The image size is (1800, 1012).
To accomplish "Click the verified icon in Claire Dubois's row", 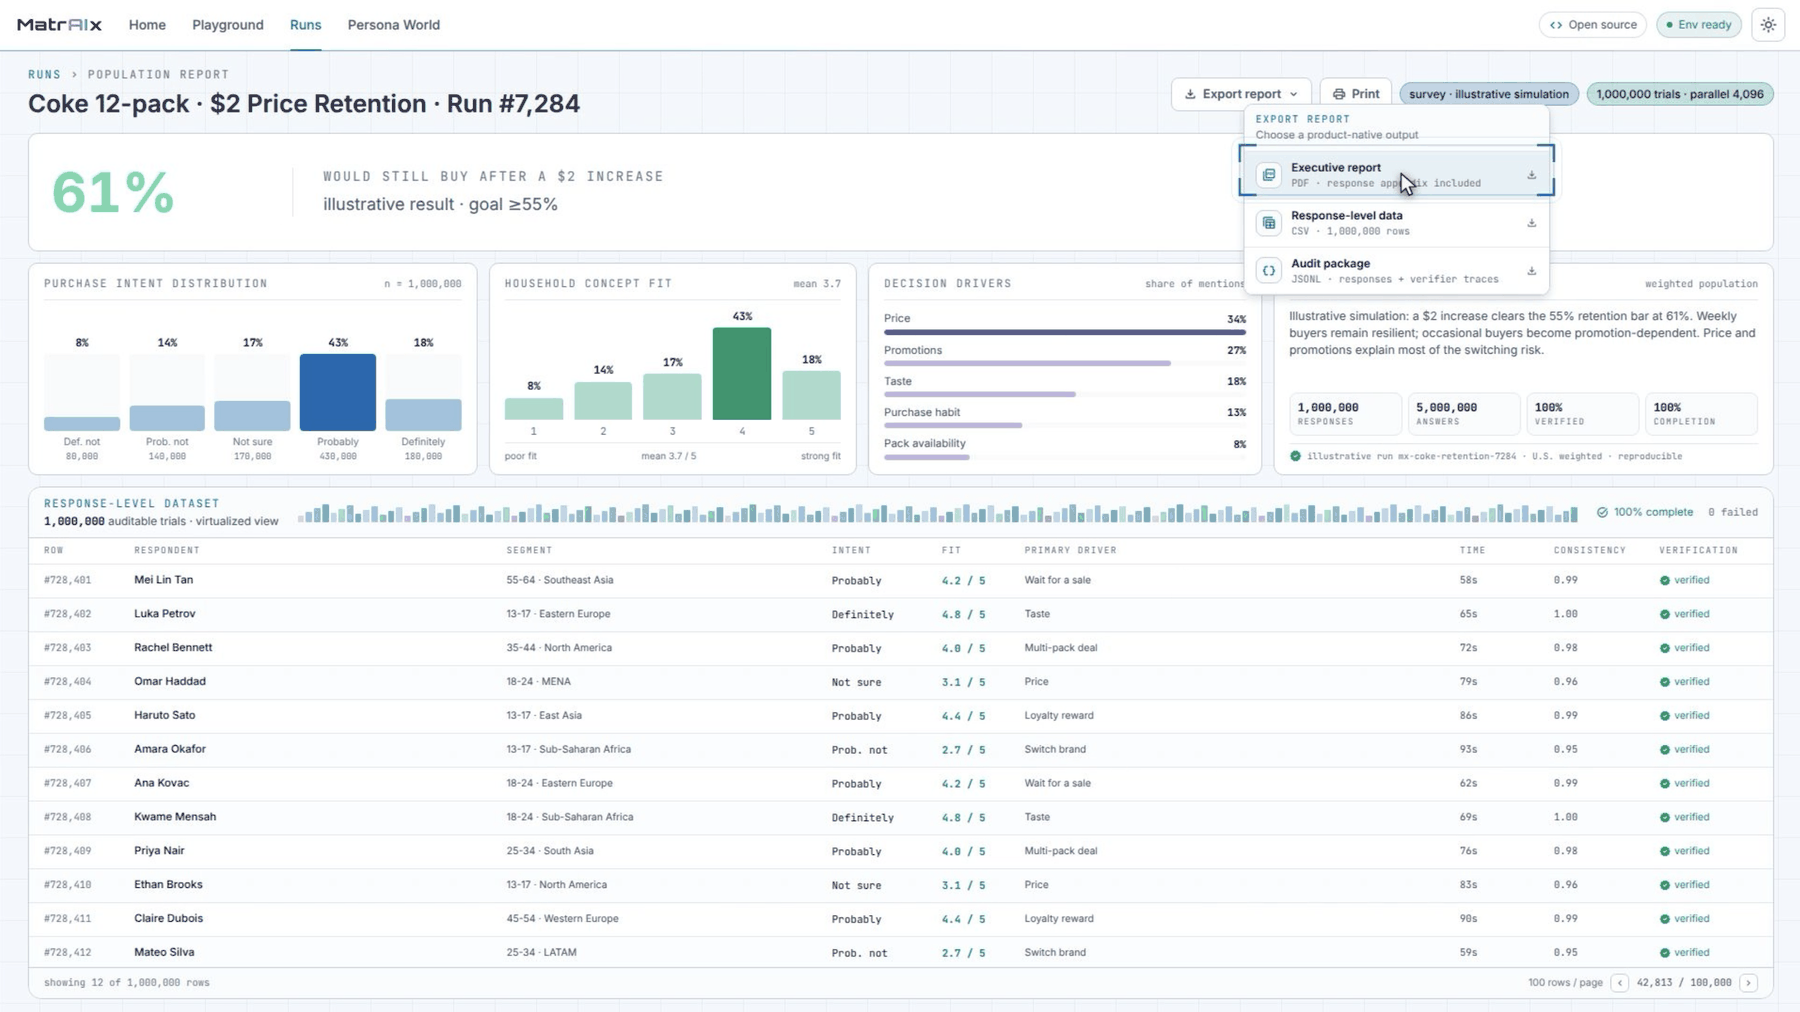I will pyautogui.click(x=1665, y=919).
